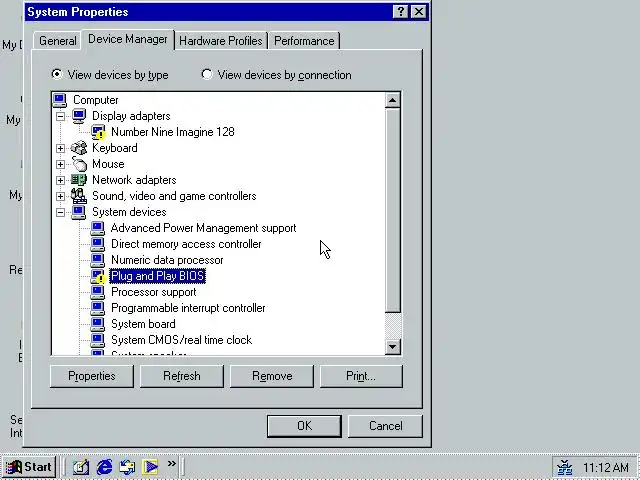Click the System CMOS/real time clock icon

coord(98,340)
